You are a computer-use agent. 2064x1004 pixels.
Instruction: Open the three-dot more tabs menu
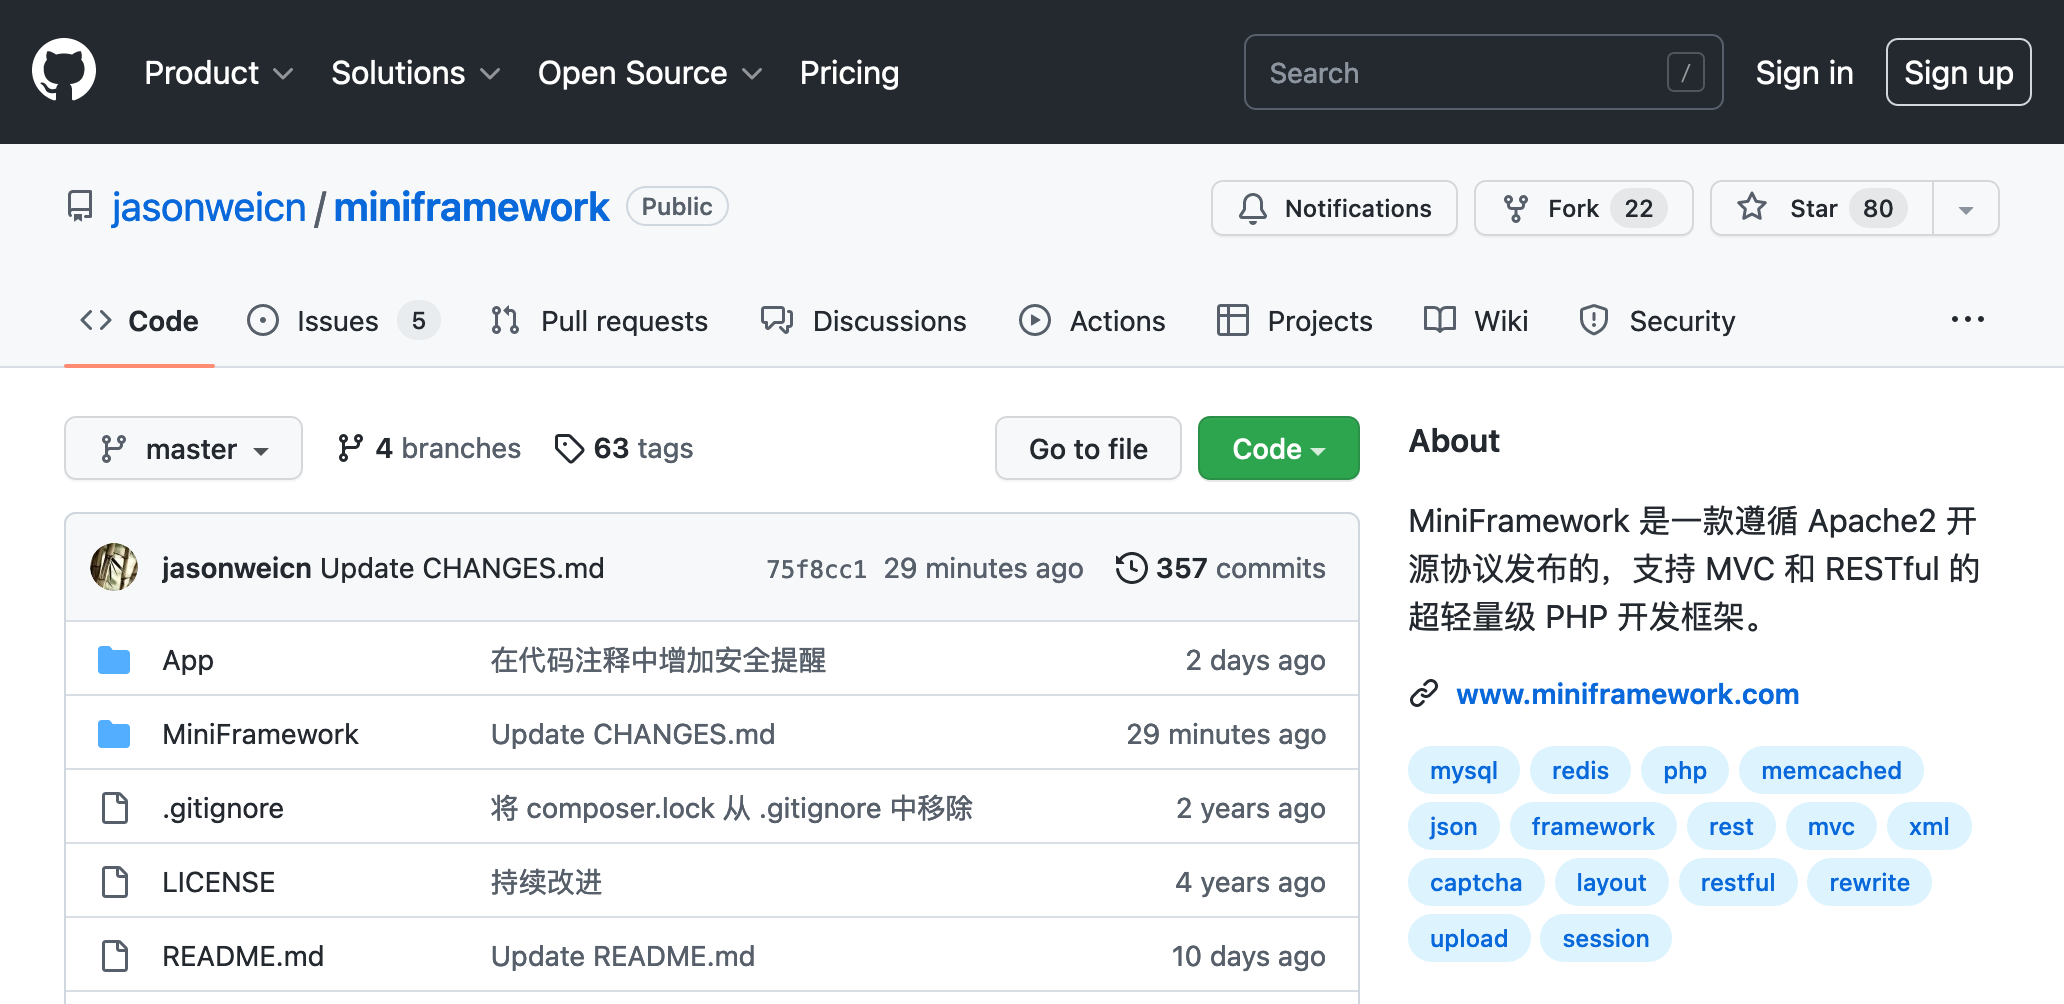pos(1967,319)
